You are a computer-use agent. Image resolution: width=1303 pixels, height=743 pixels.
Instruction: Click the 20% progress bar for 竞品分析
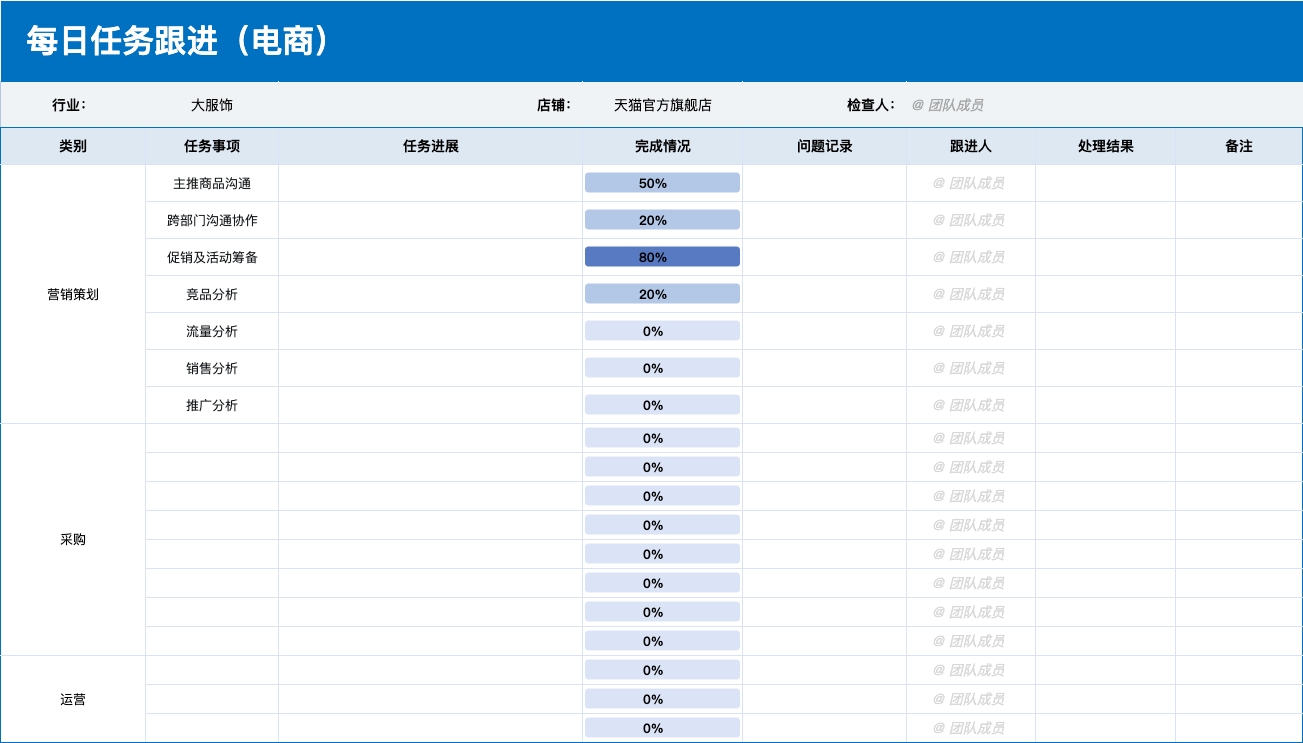661,293
